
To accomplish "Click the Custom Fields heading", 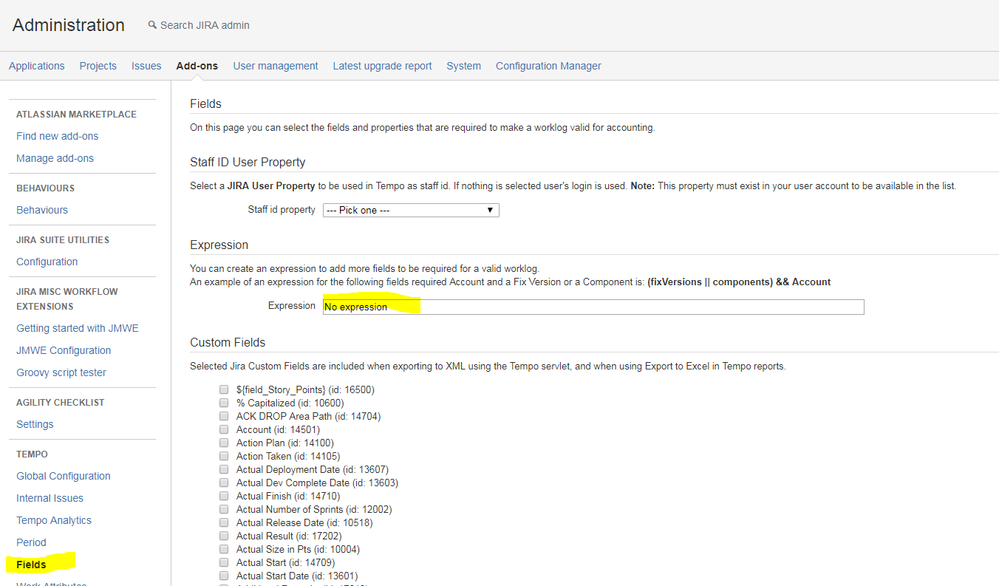I will click(227, 343).
